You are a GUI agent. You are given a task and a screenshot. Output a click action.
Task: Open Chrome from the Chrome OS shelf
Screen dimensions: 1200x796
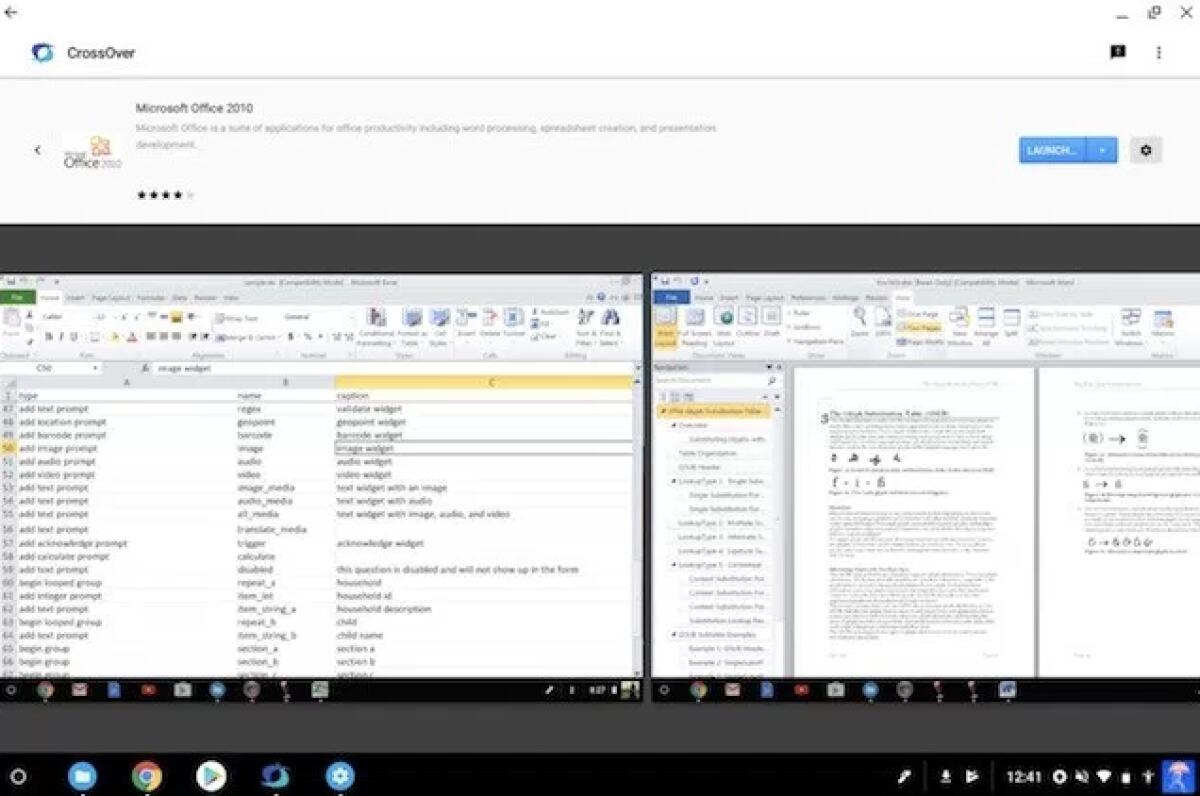[x=148, y=775]
